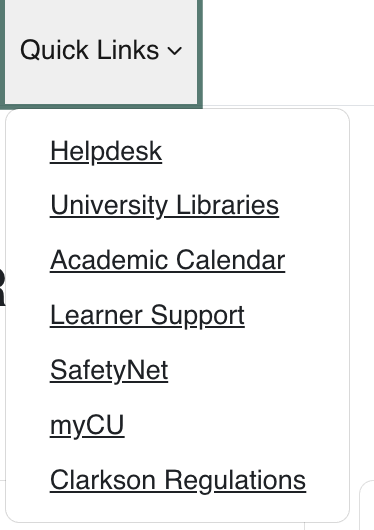Go to the myCU portal link

pyautogui.click(x=87, y=425)
